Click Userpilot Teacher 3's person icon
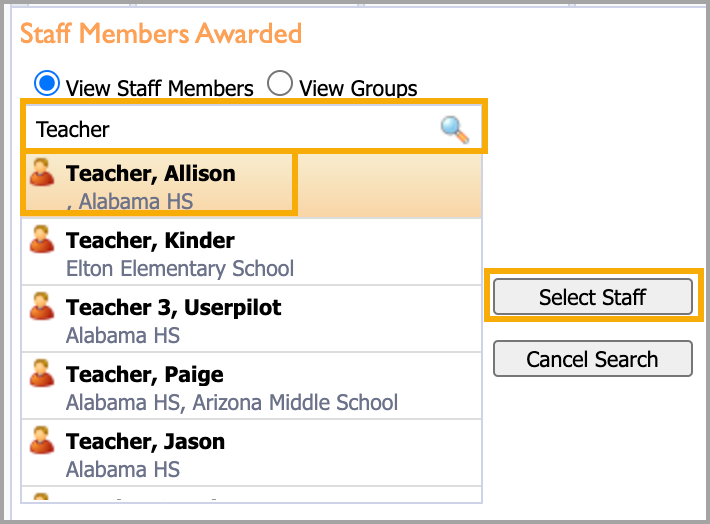The height and width of the screenshot is (524, 710). coord(42,306)
